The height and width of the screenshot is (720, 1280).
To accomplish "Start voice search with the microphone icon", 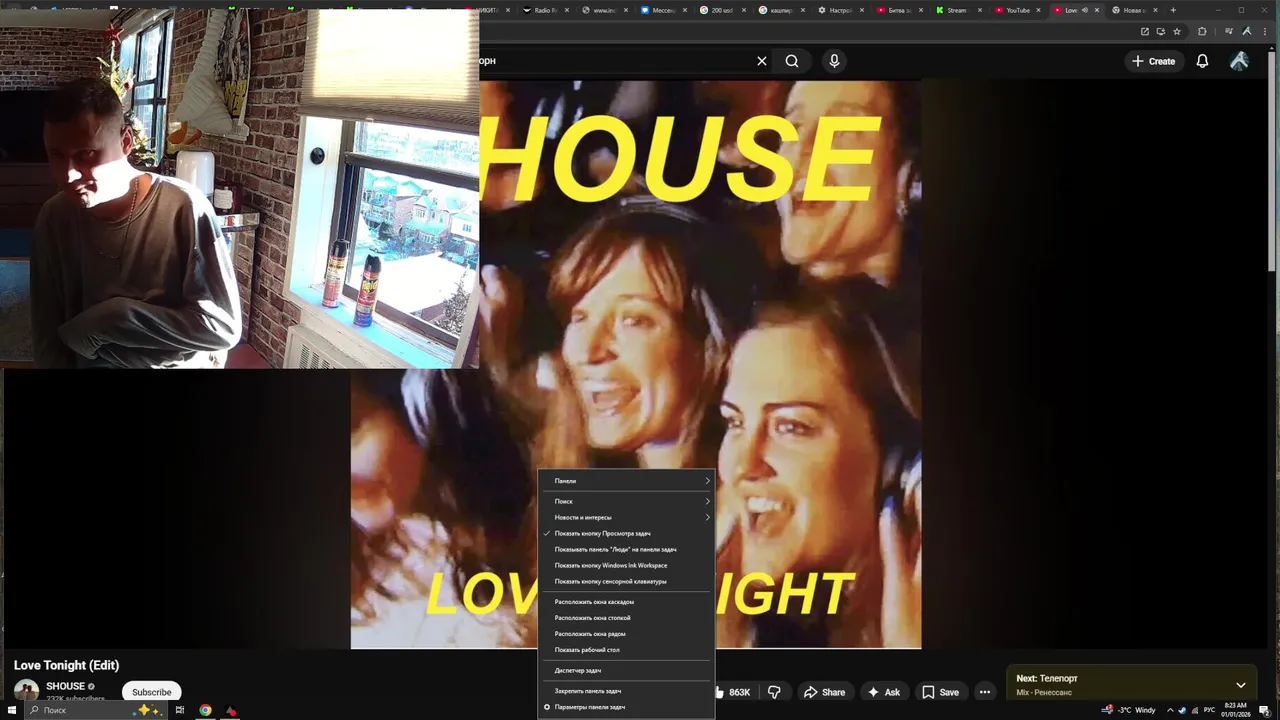I will click(x=834, y=61).
